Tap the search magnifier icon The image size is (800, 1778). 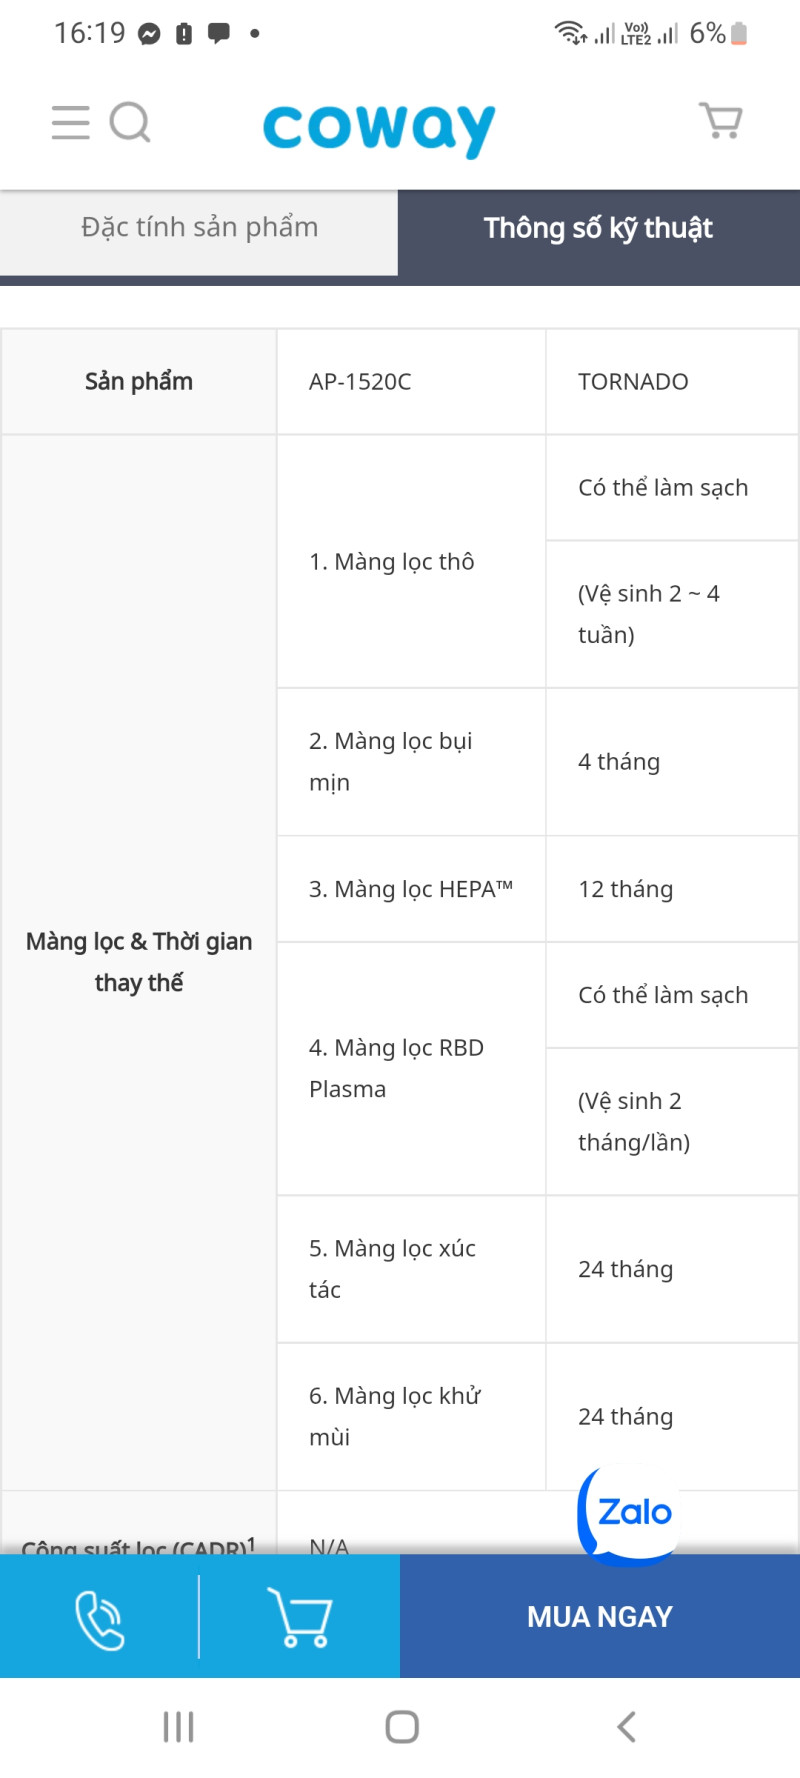point(130,123)
